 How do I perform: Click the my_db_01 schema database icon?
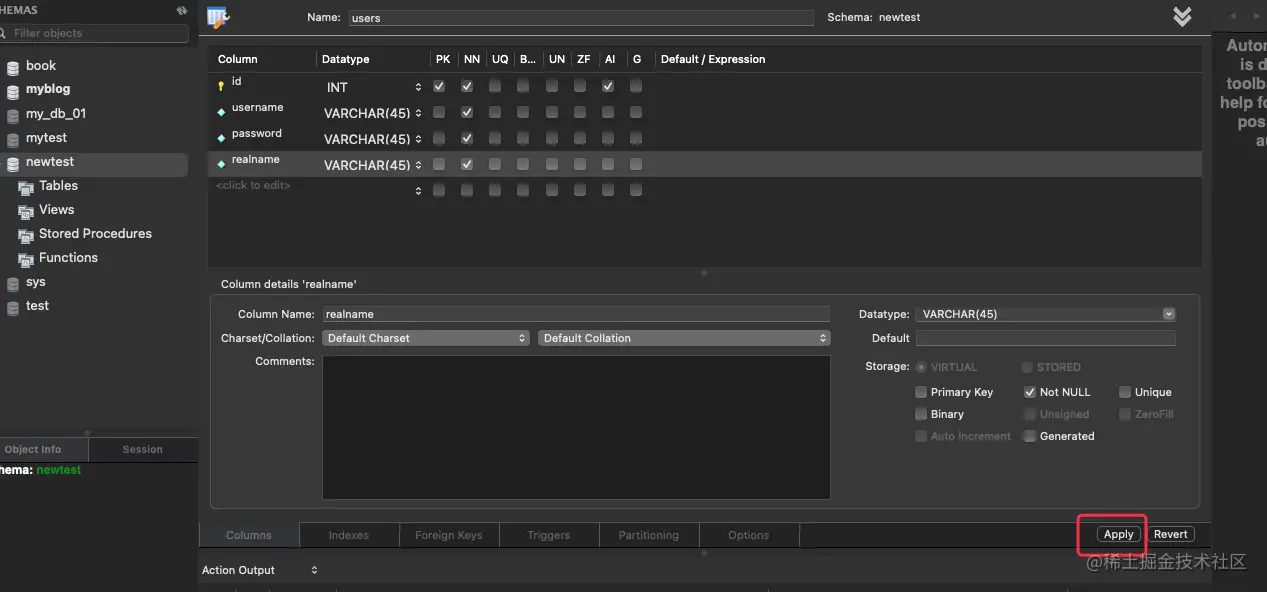[13, 116]
